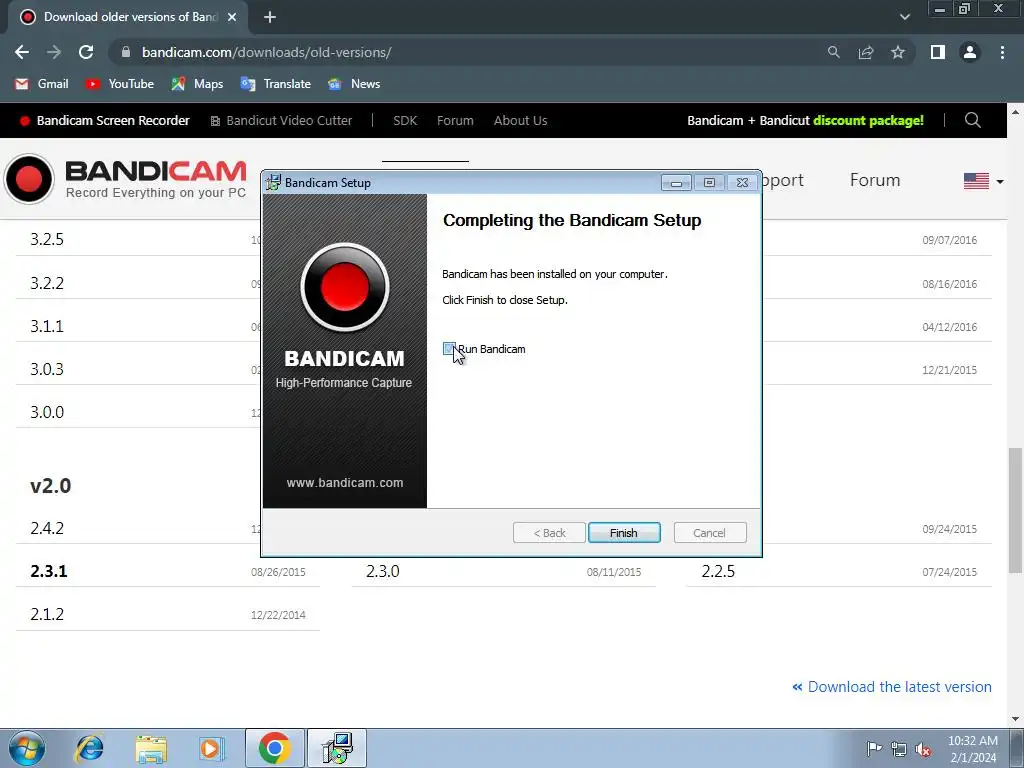Image resolution: width=1024 pixels, height=768 pixels.
Task: Select version 2.2.5
Action: point(718,571)
